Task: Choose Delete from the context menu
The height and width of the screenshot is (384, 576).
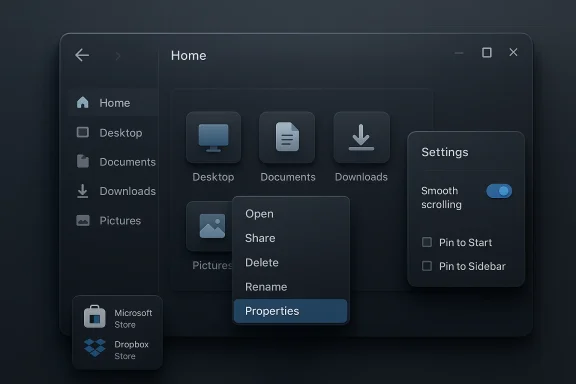Action: pyautogui.click(x=291, y=262)
